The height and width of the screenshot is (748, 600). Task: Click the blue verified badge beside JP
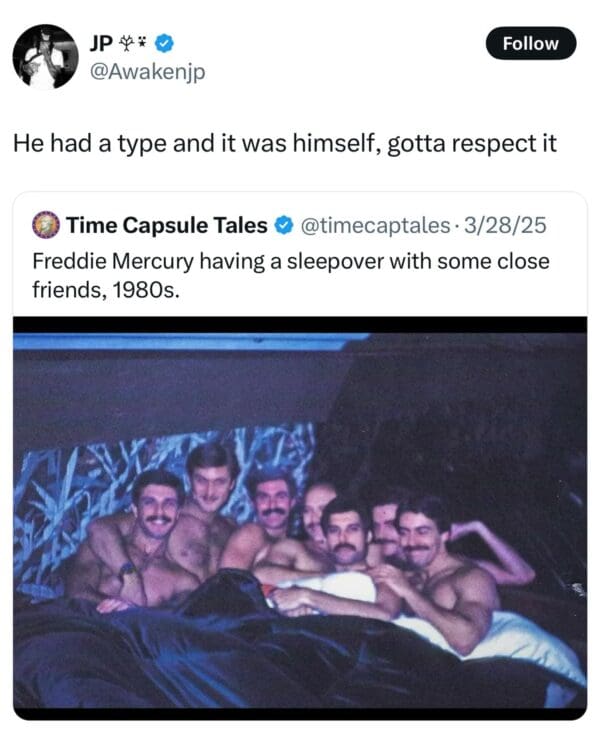click(169, 43)
